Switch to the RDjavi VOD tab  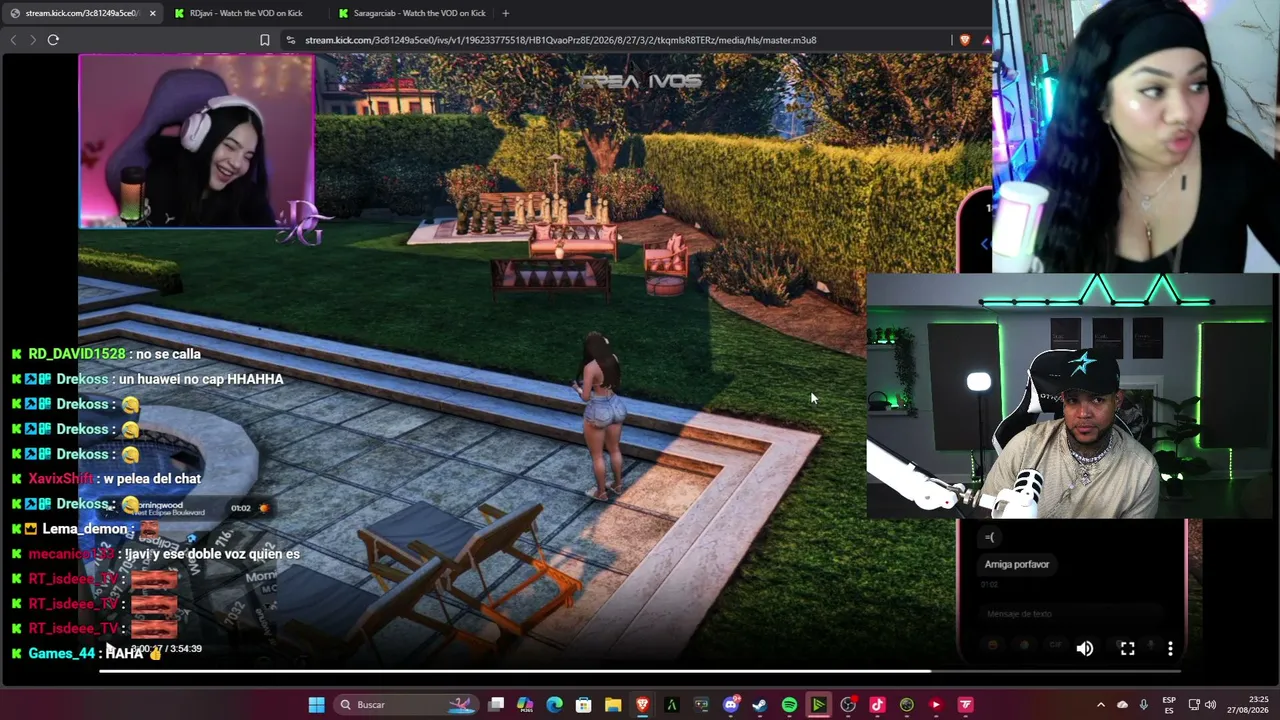pos(245,13)
